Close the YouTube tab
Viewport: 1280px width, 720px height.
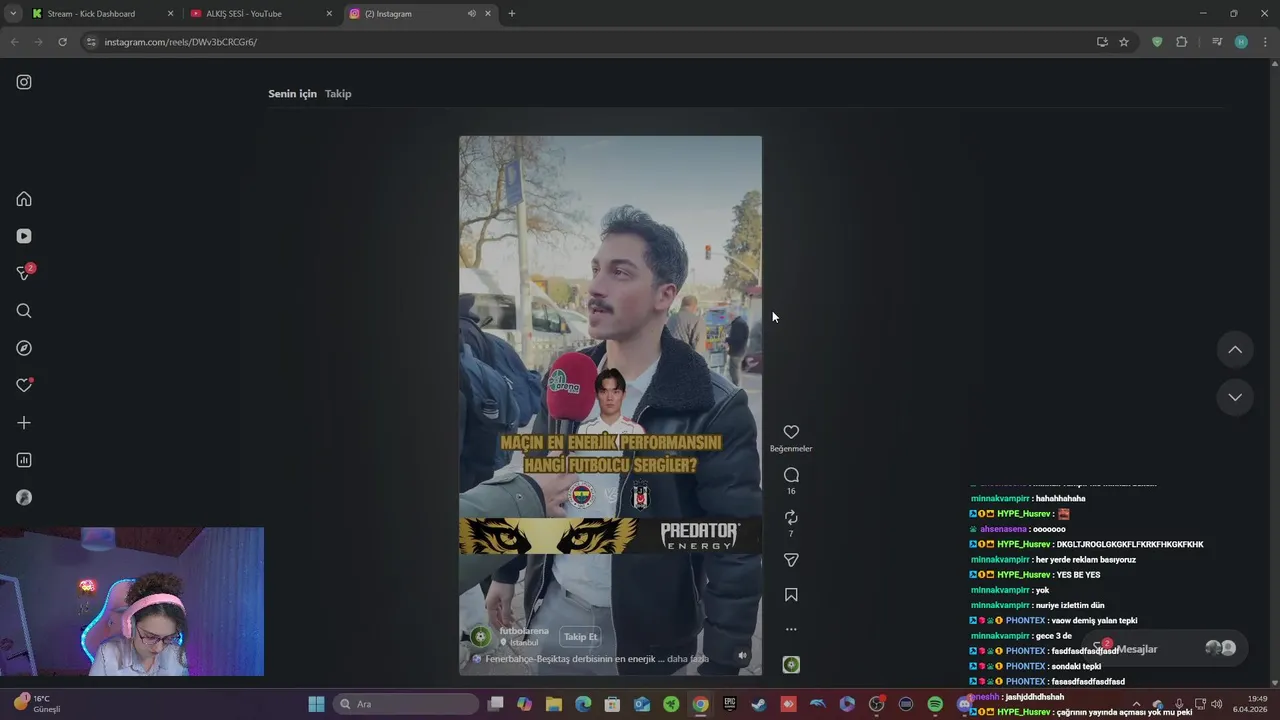[x=329, y=14]
